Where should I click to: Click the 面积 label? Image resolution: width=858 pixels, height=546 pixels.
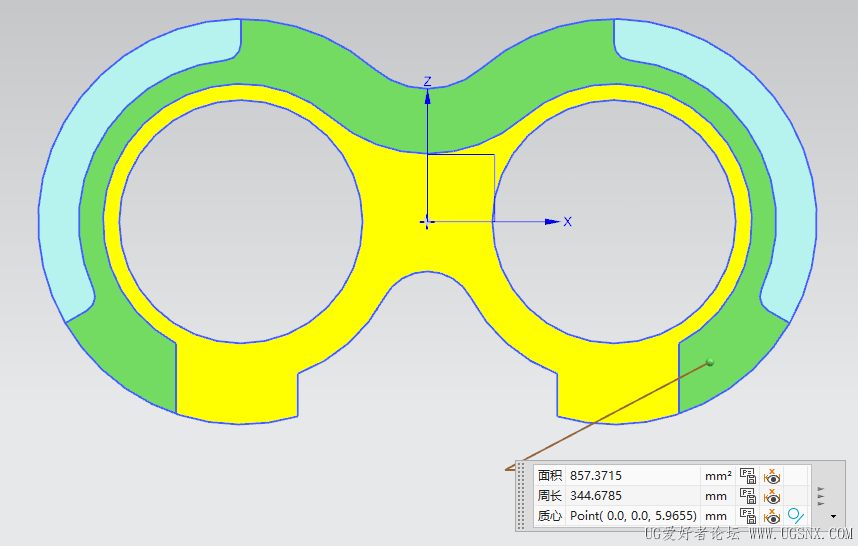pos(549,475)
